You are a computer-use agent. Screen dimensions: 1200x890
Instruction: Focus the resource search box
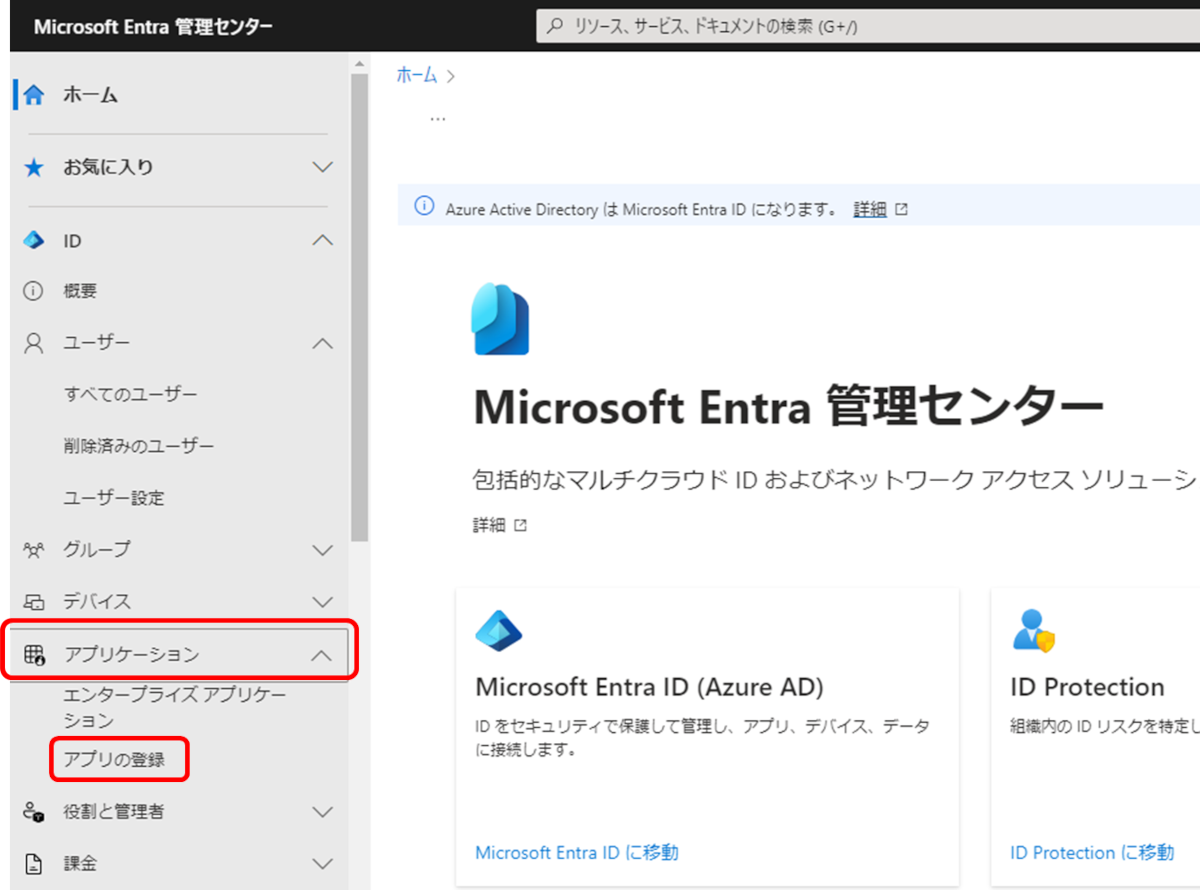868,27
